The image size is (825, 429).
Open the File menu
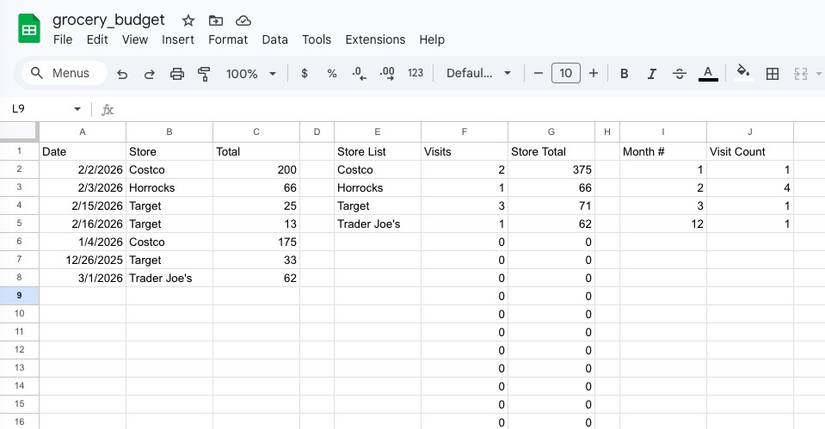pos(63,39)
